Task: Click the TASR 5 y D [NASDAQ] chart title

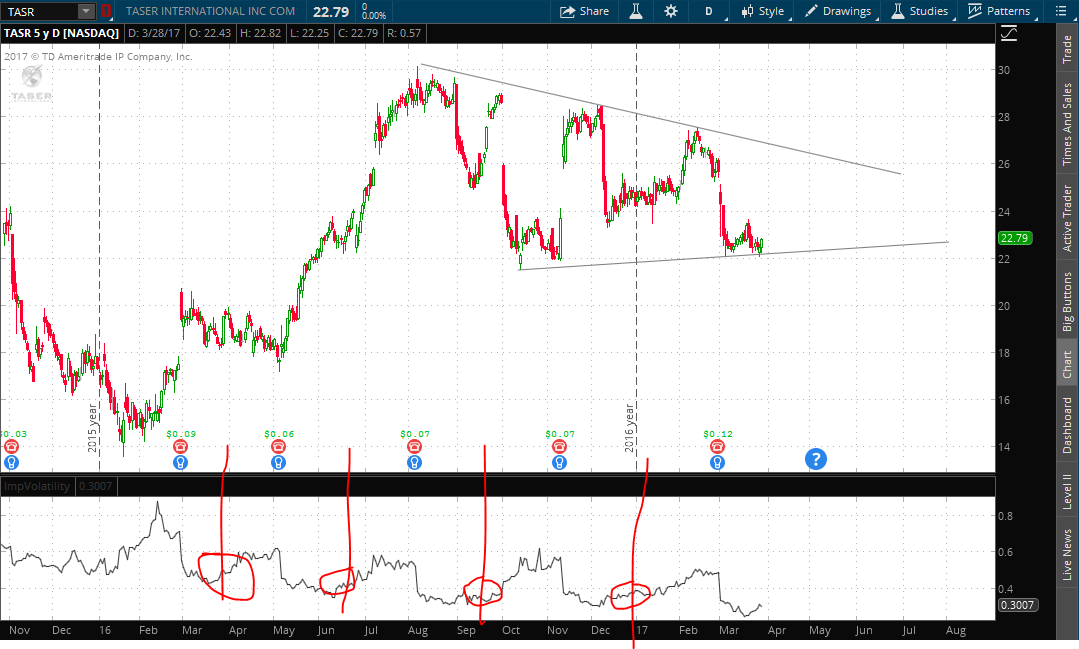Action: coord(61,33)
